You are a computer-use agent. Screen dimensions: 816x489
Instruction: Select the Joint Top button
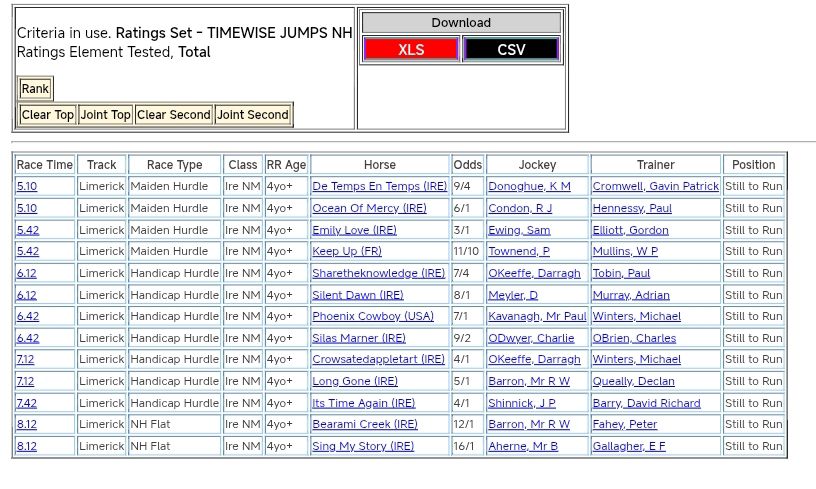tap(105, 115)
